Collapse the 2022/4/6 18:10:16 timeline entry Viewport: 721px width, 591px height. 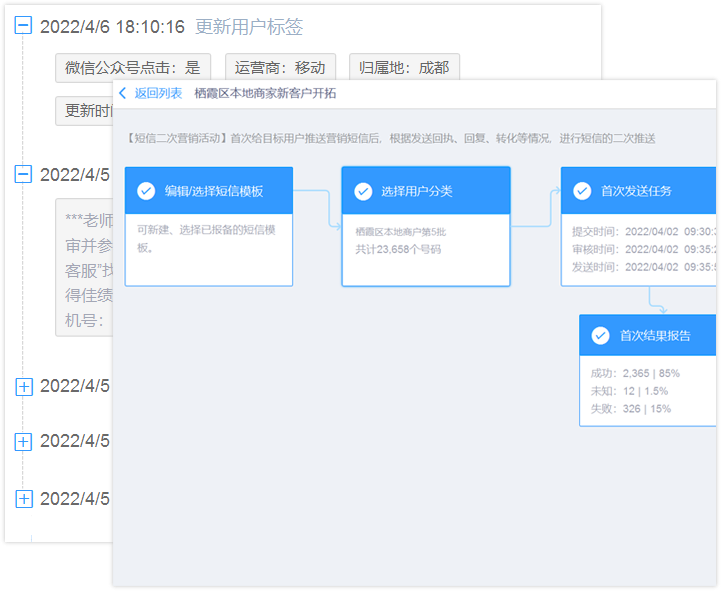[24, 27]
